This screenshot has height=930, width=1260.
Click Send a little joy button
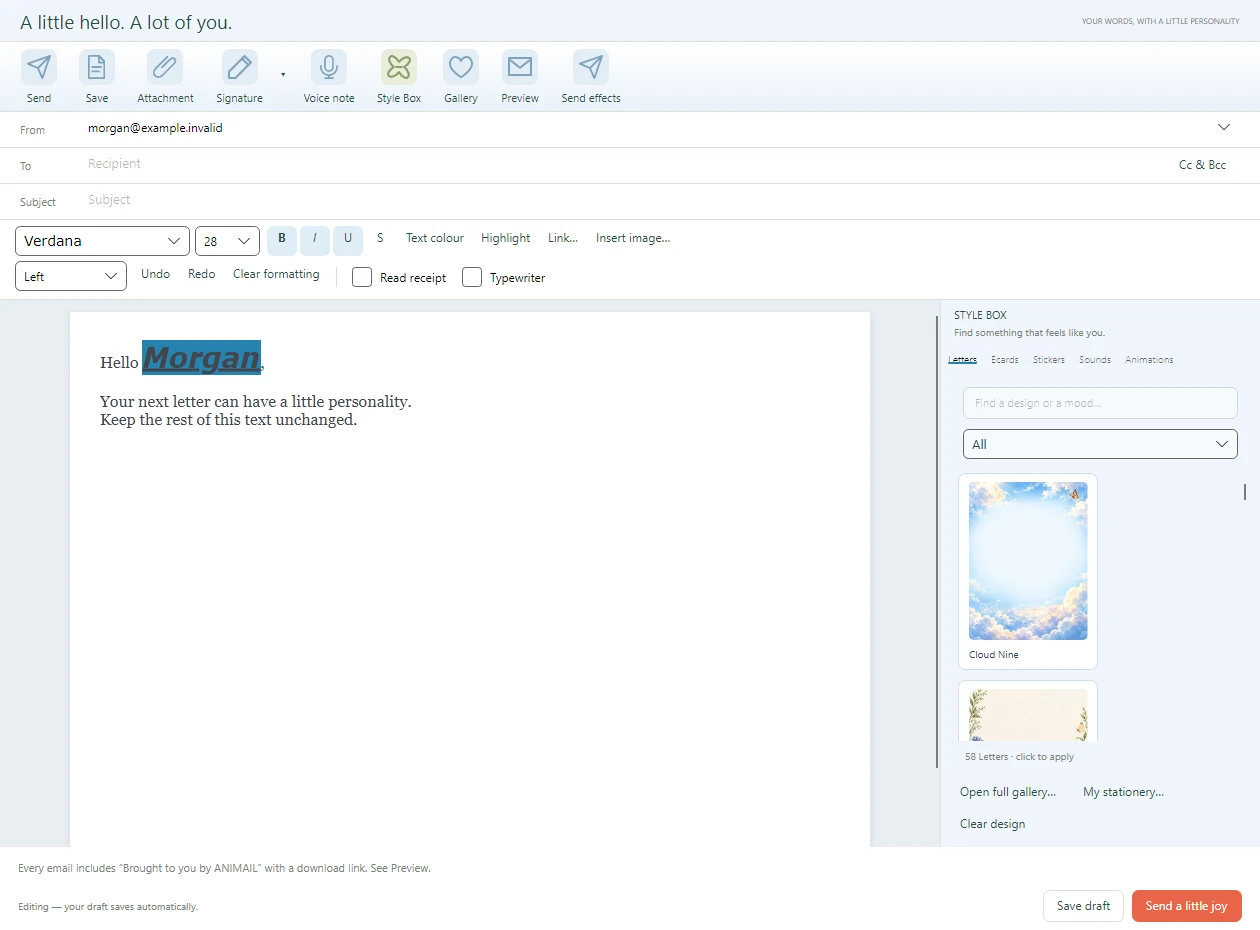tap(1186, 906)
